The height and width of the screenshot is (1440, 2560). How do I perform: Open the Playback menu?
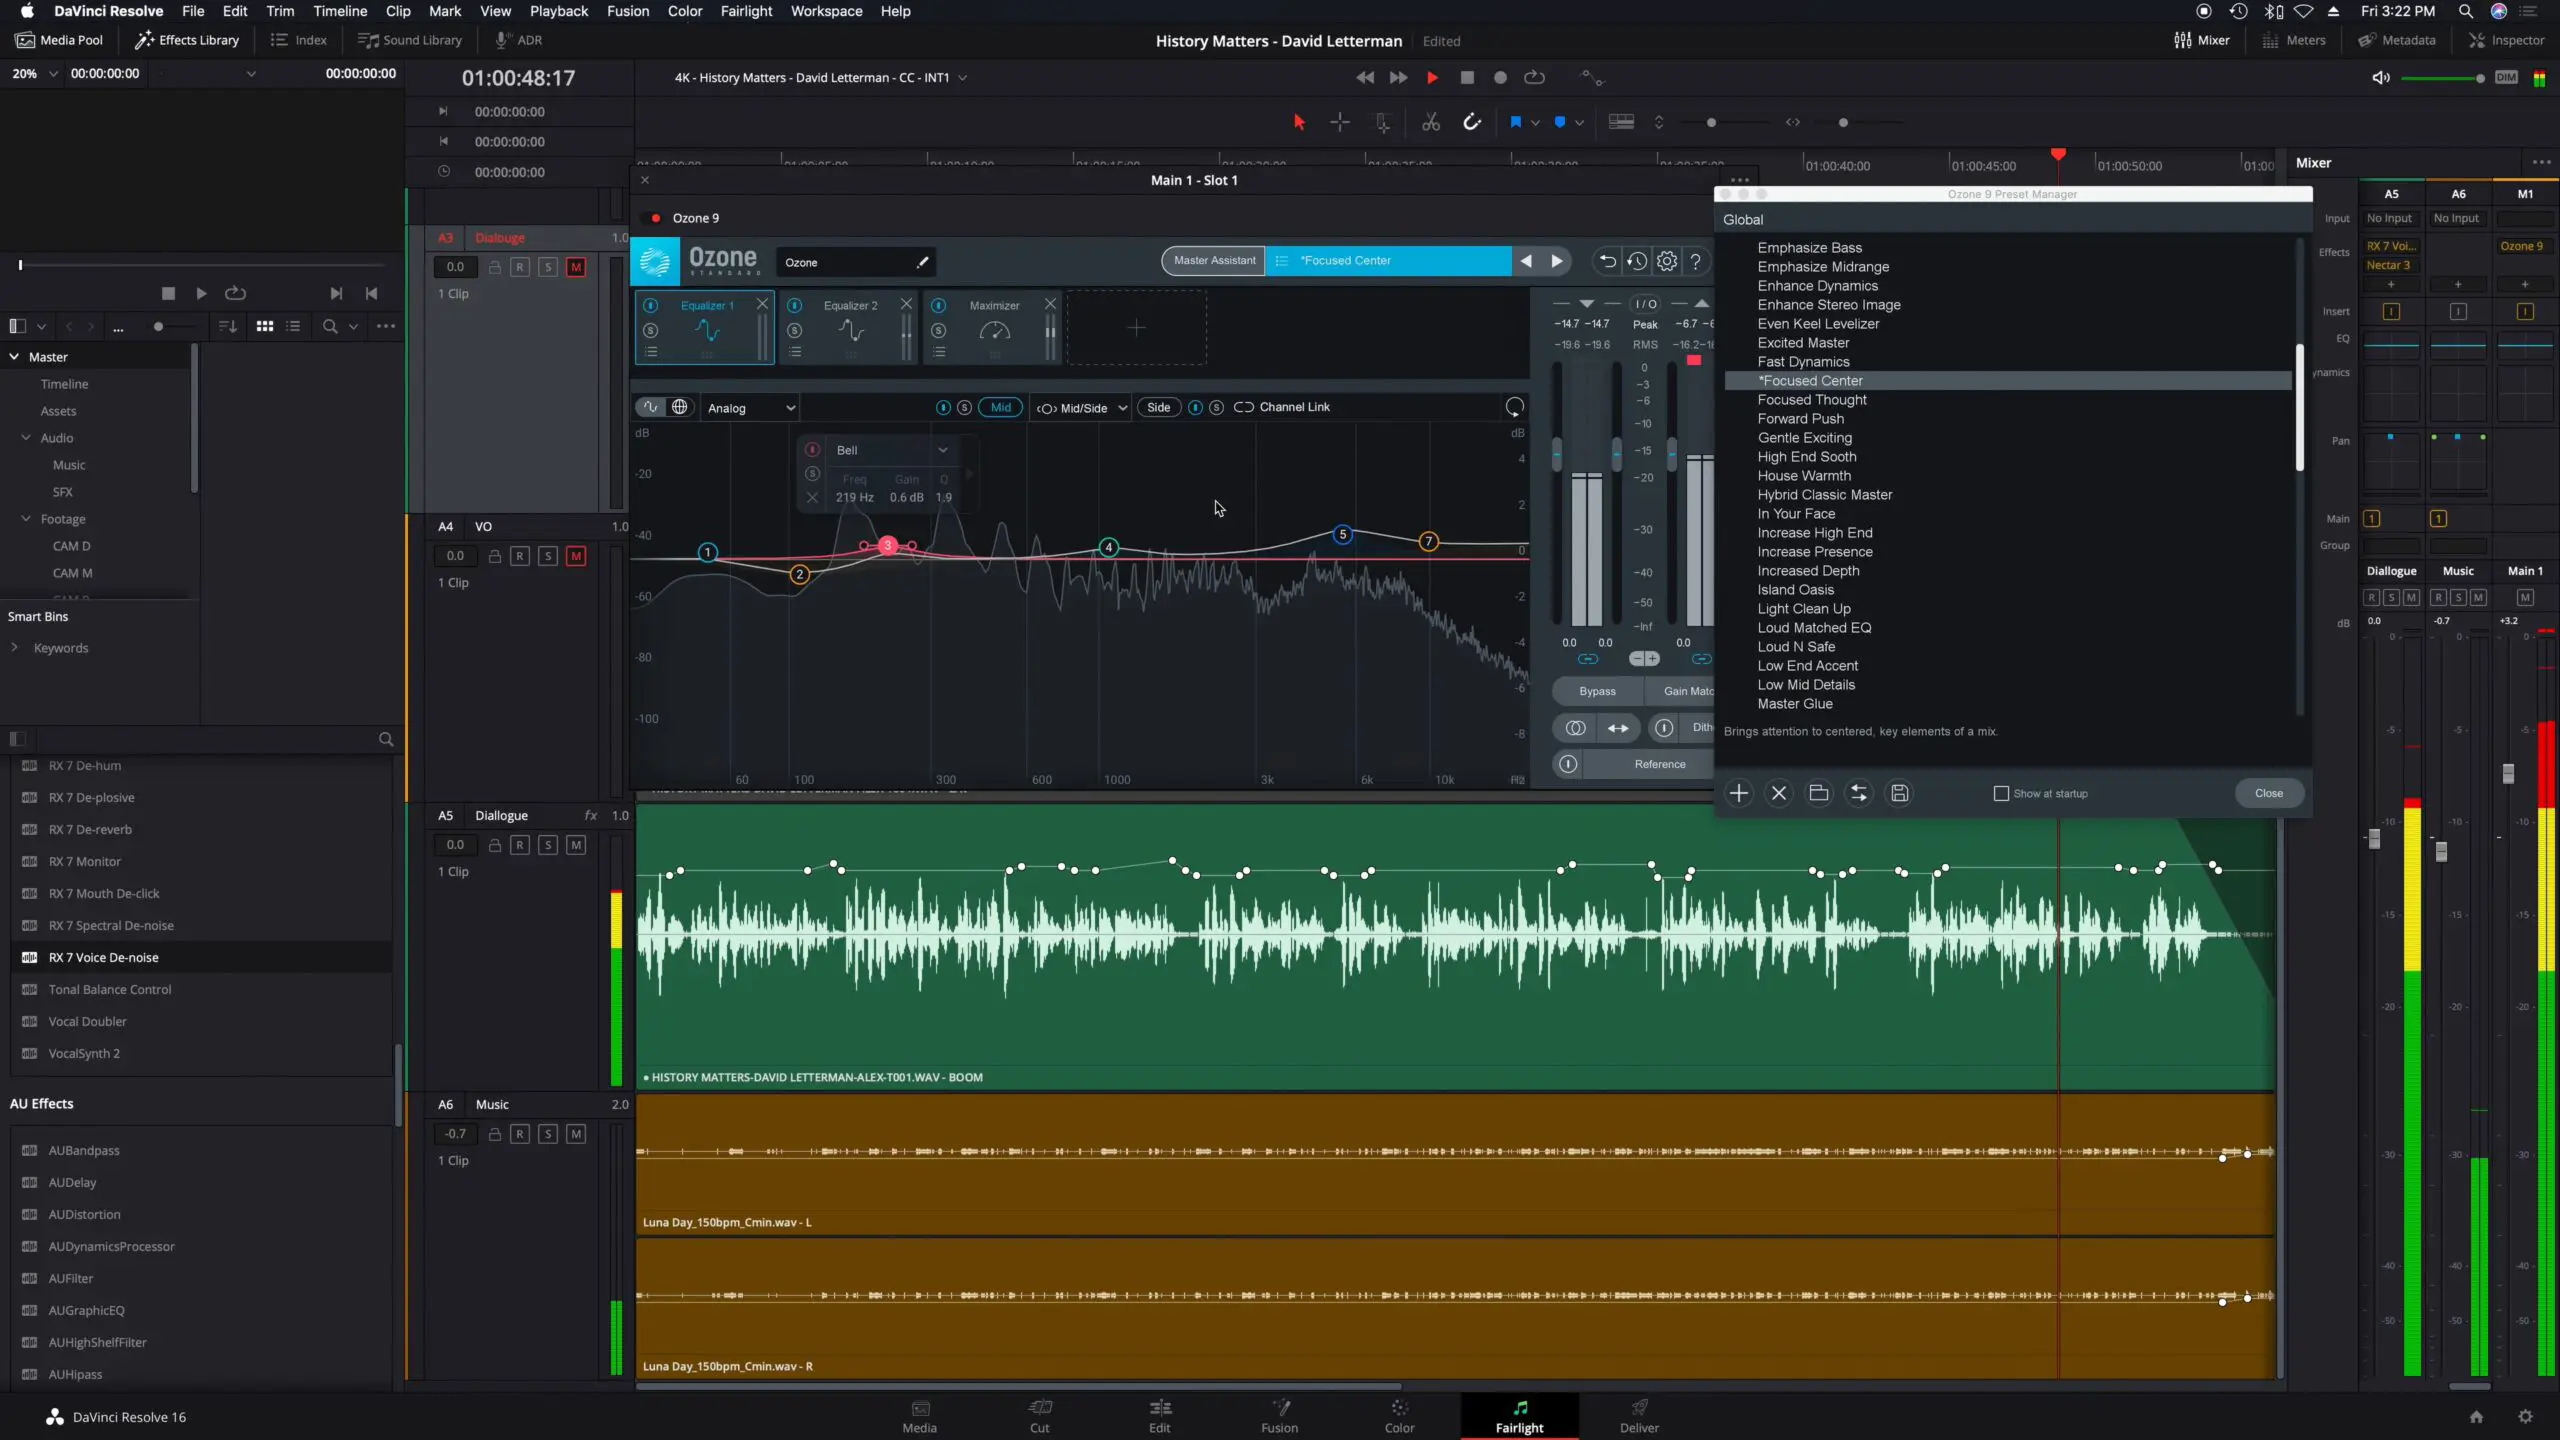(x=558, y=11)
